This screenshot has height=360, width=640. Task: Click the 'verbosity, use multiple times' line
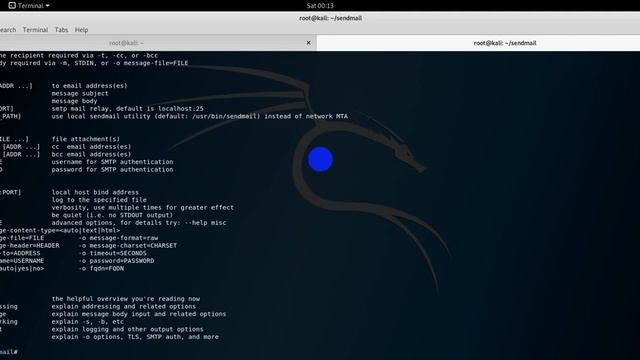(x=143, y=208)
